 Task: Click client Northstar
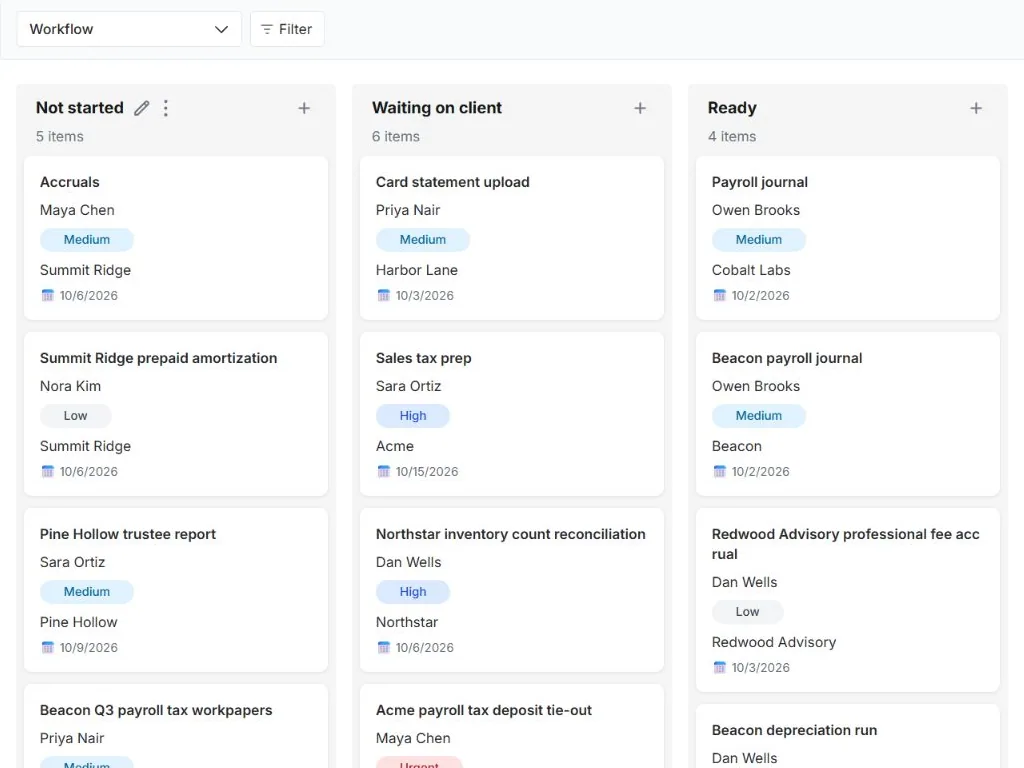(407, 622)
